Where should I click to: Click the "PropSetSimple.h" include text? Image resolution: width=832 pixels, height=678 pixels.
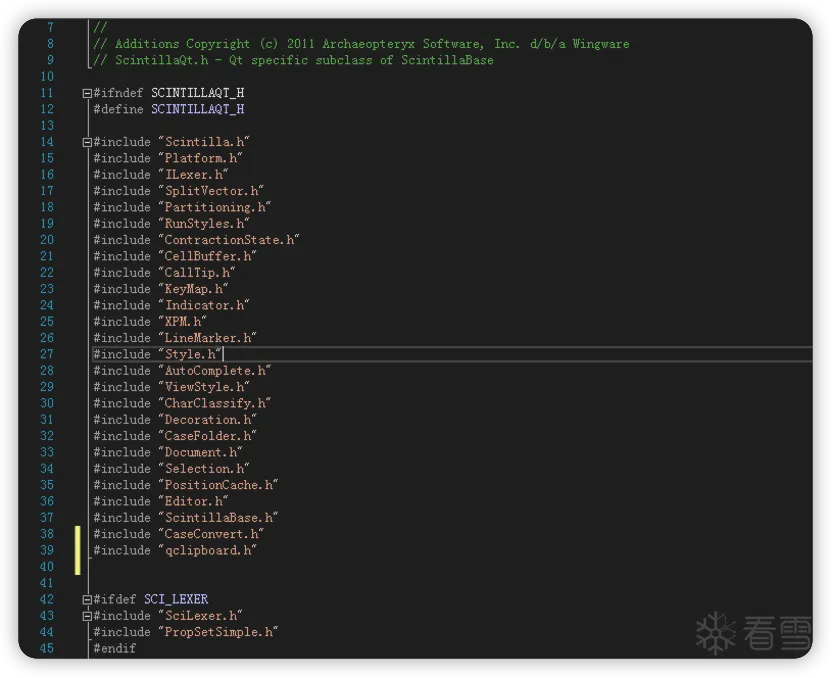tap(218, 632)
